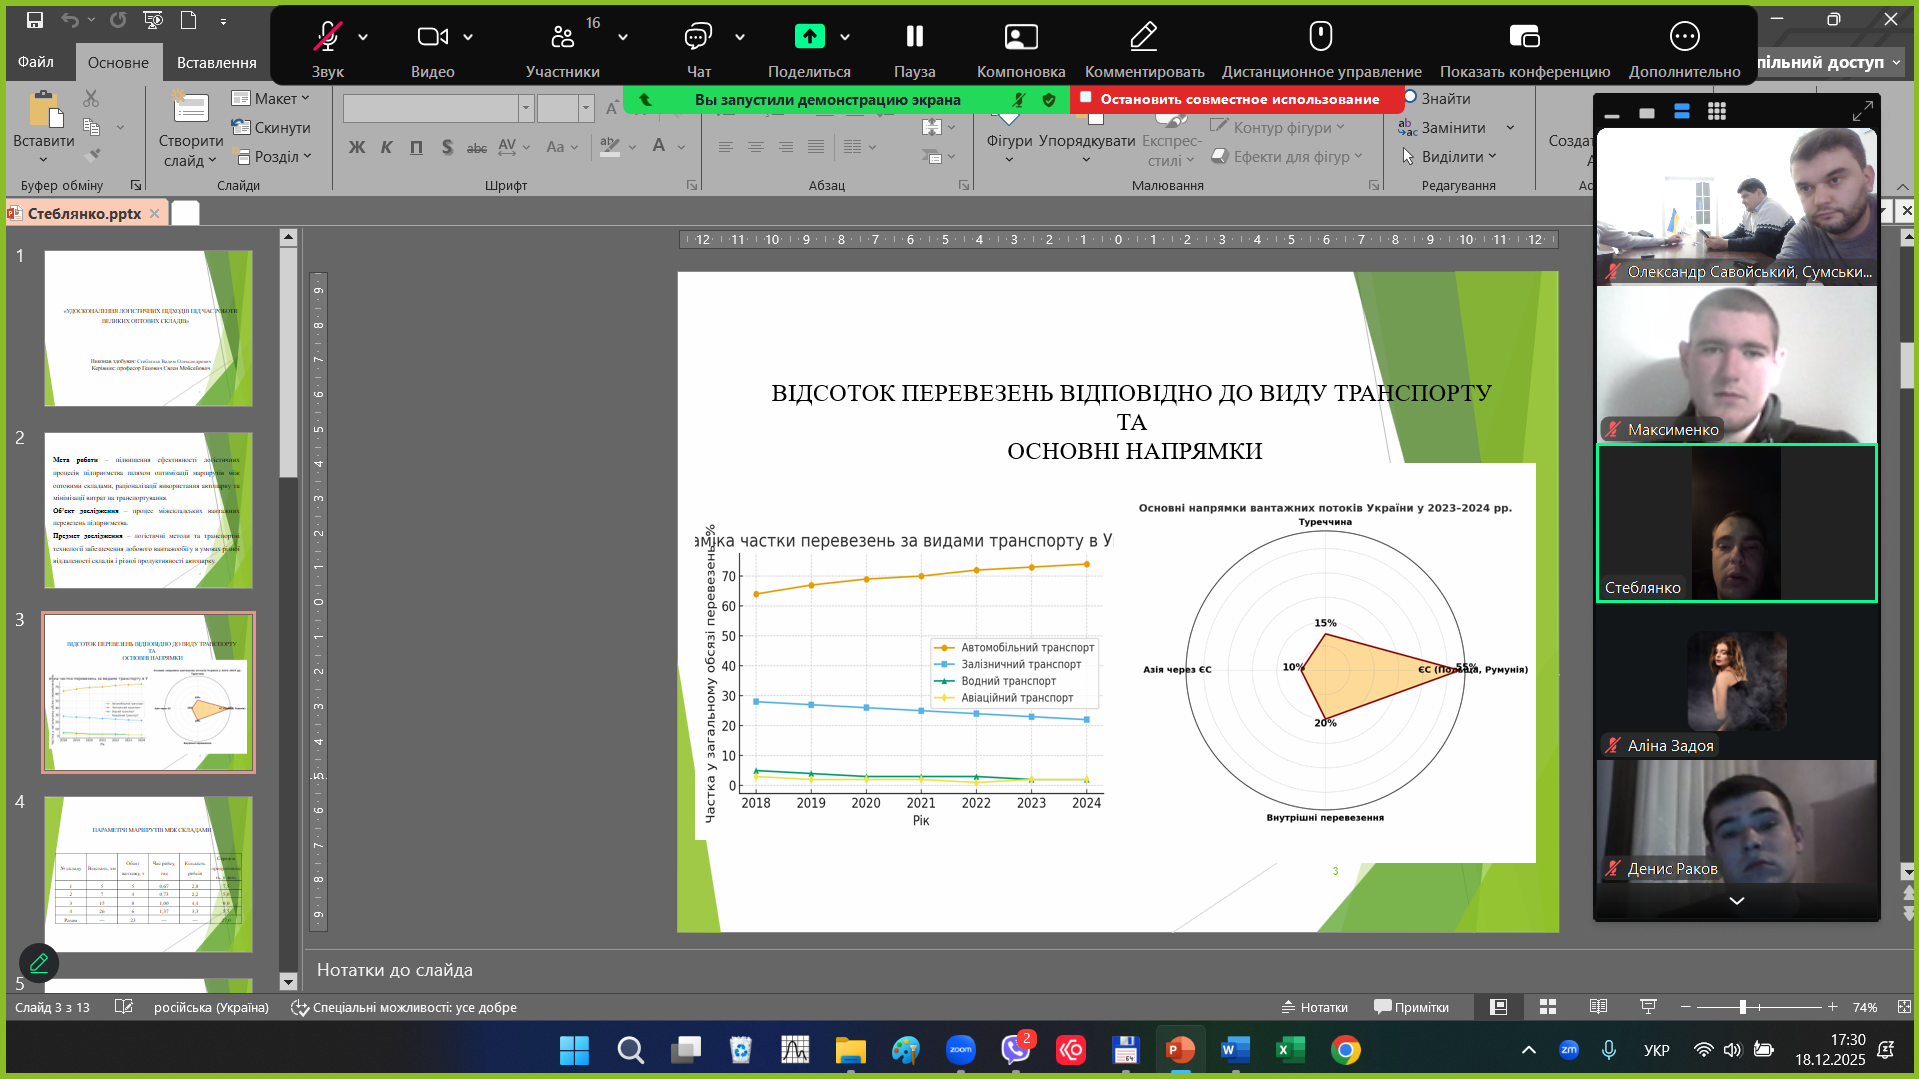Pause the screen share
Screen dimensions: 1919x1079
click(x=914, y=38)
